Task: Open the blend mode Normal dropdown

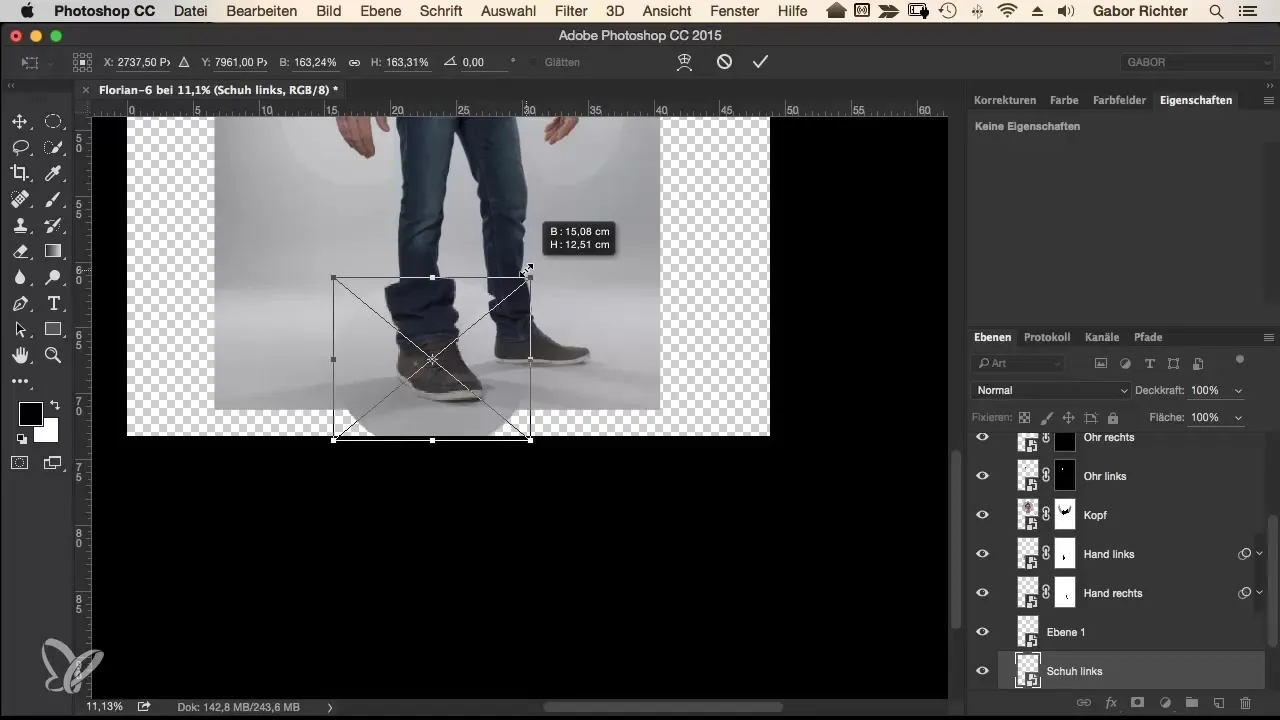Action: click(1050, 390)
